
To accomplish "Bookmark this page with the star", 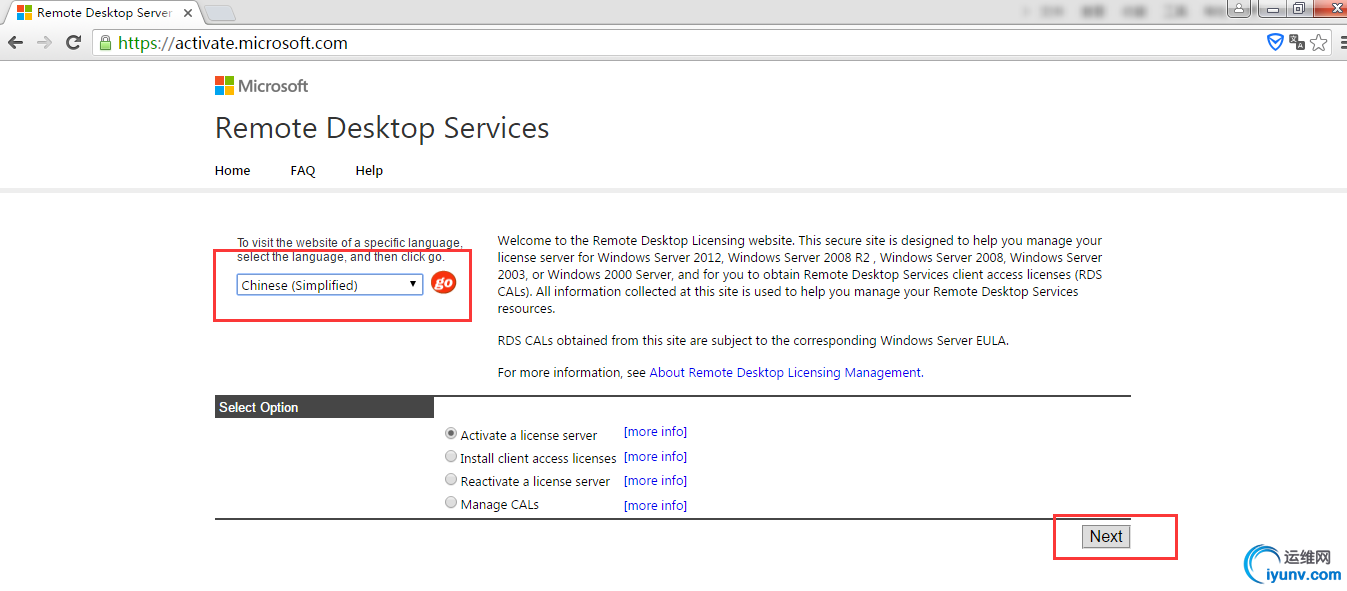I will pos(1318,42).
